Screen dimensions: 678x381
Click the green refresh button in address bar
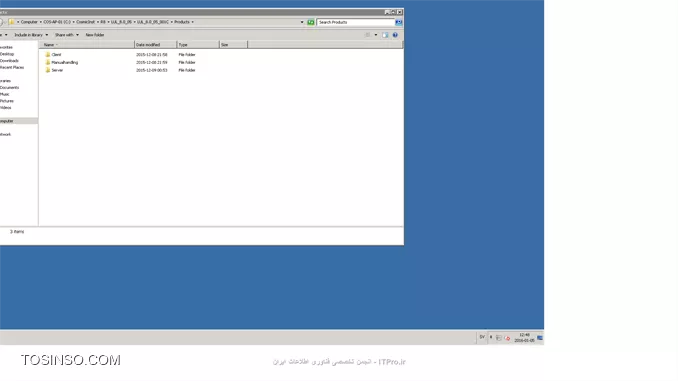point(310,22)
